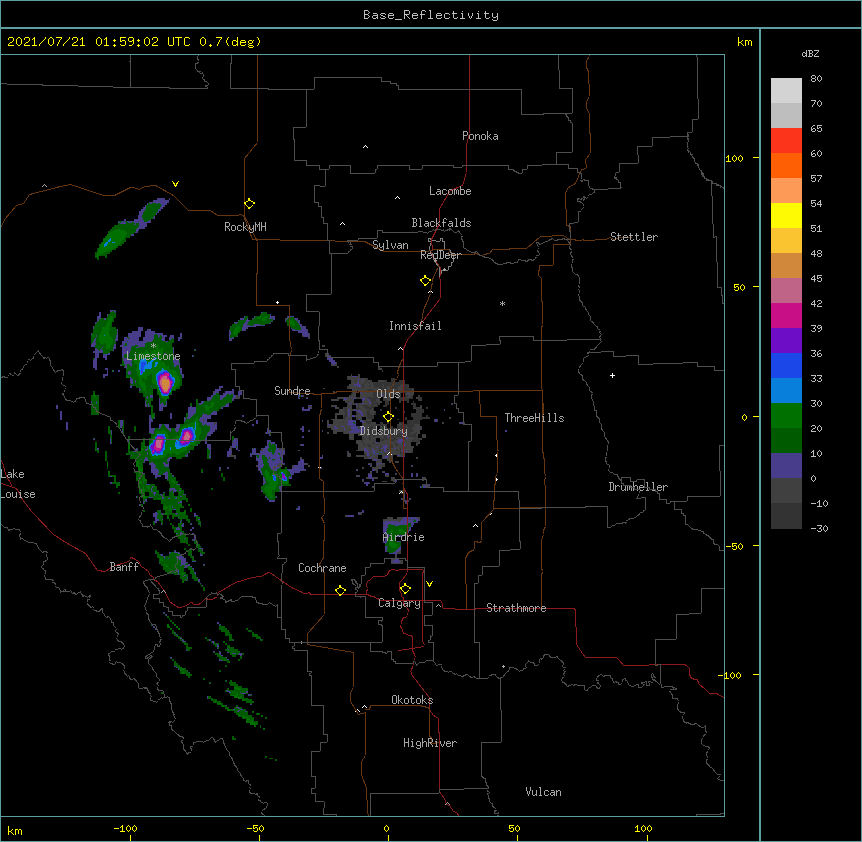The width and height of the screenshot is (862, 842).
Task: Click the strongest storm cell southeast of Limestone
Action: point(165,382)
